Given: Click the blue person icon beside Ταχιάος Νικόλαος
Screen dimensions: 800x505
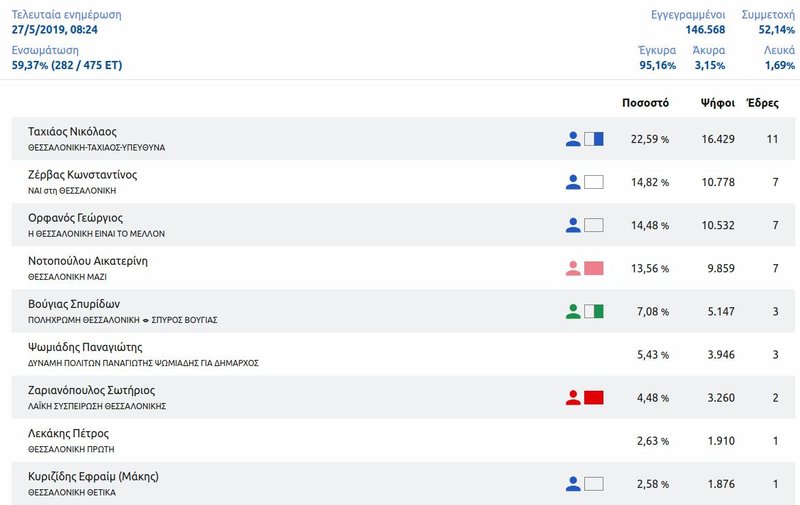Looking at the screenshot, I should pos(573,139).
